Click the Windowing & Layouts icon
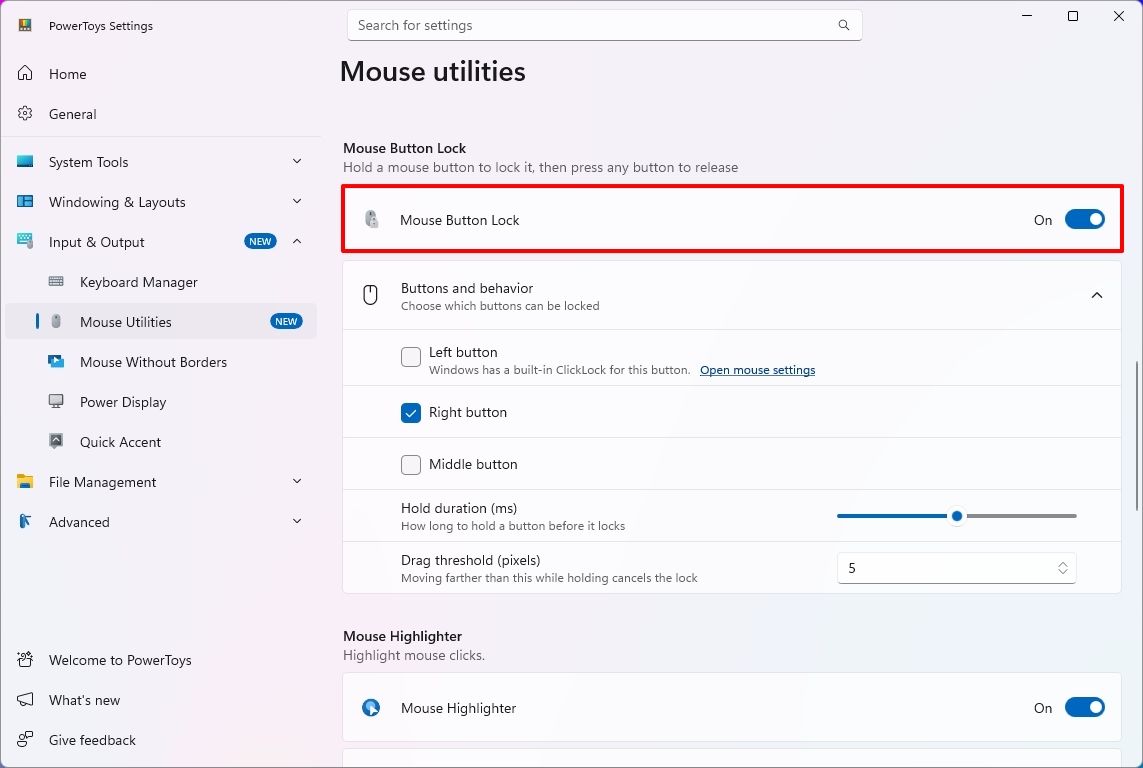1143x768 pixels. click(25, 201)
